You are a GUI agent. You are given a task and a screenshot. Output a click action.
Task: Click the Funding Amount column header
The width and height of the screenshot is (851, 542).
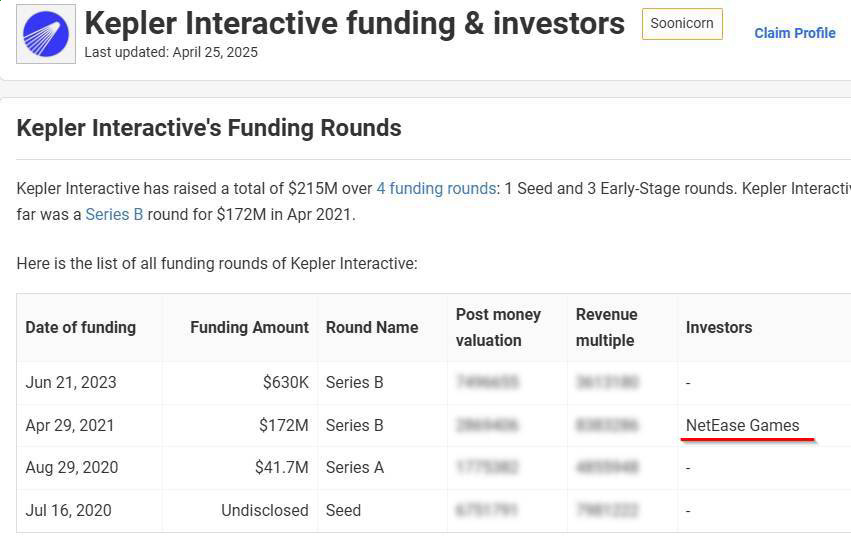pos(249,327)
